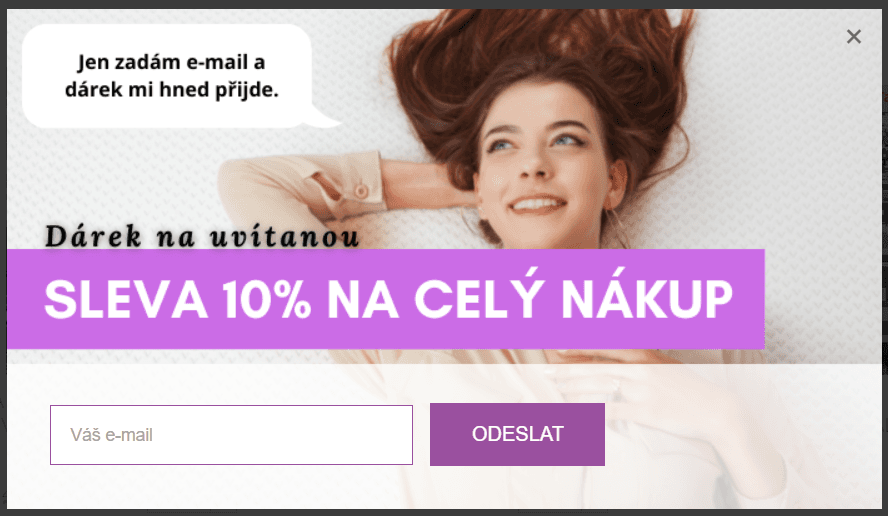Screen dimensions: 888x516
Task: Click the button on woman's sleeve cuff
Action: [x=361, y=191]
